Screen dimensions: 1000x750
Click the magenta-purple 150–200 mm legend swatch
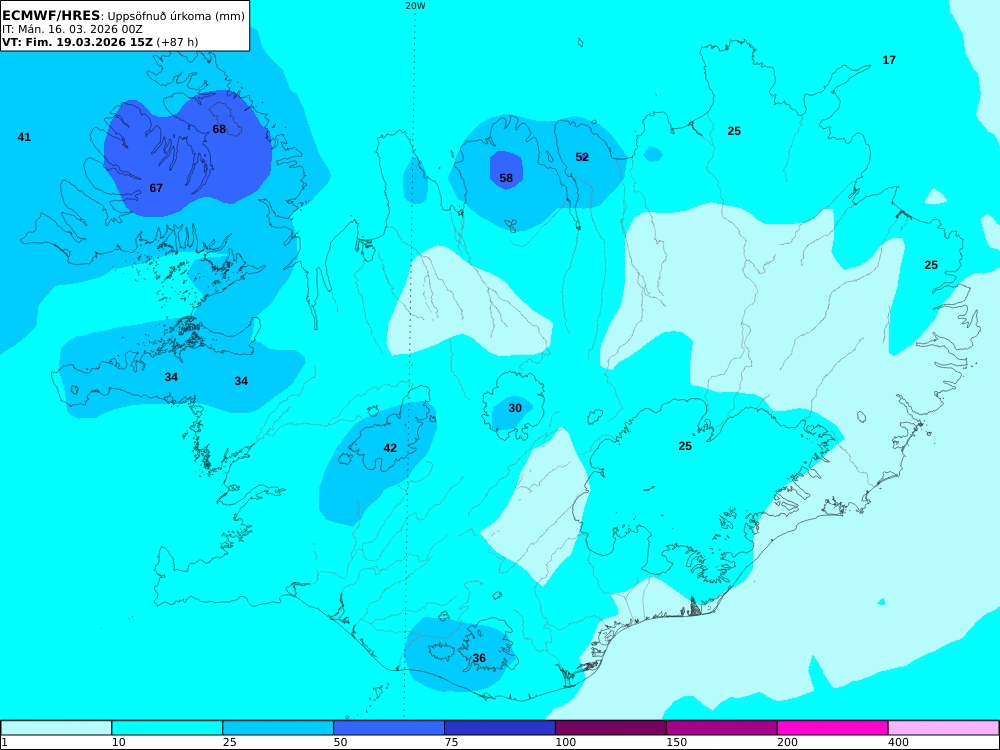tap(722, 728)
